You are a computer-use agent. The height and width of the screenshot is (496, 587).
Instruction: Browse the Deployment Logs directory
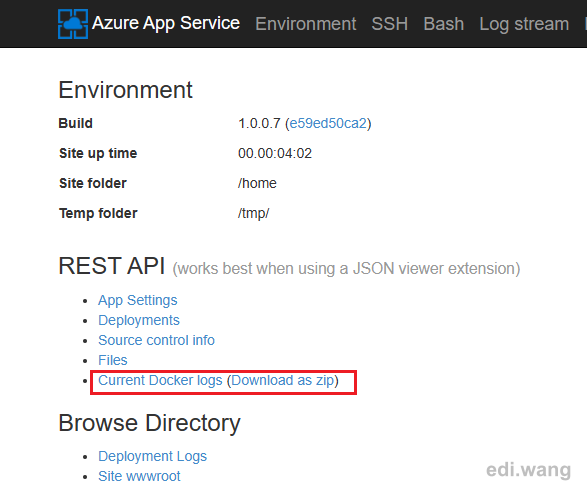[152, 457]
